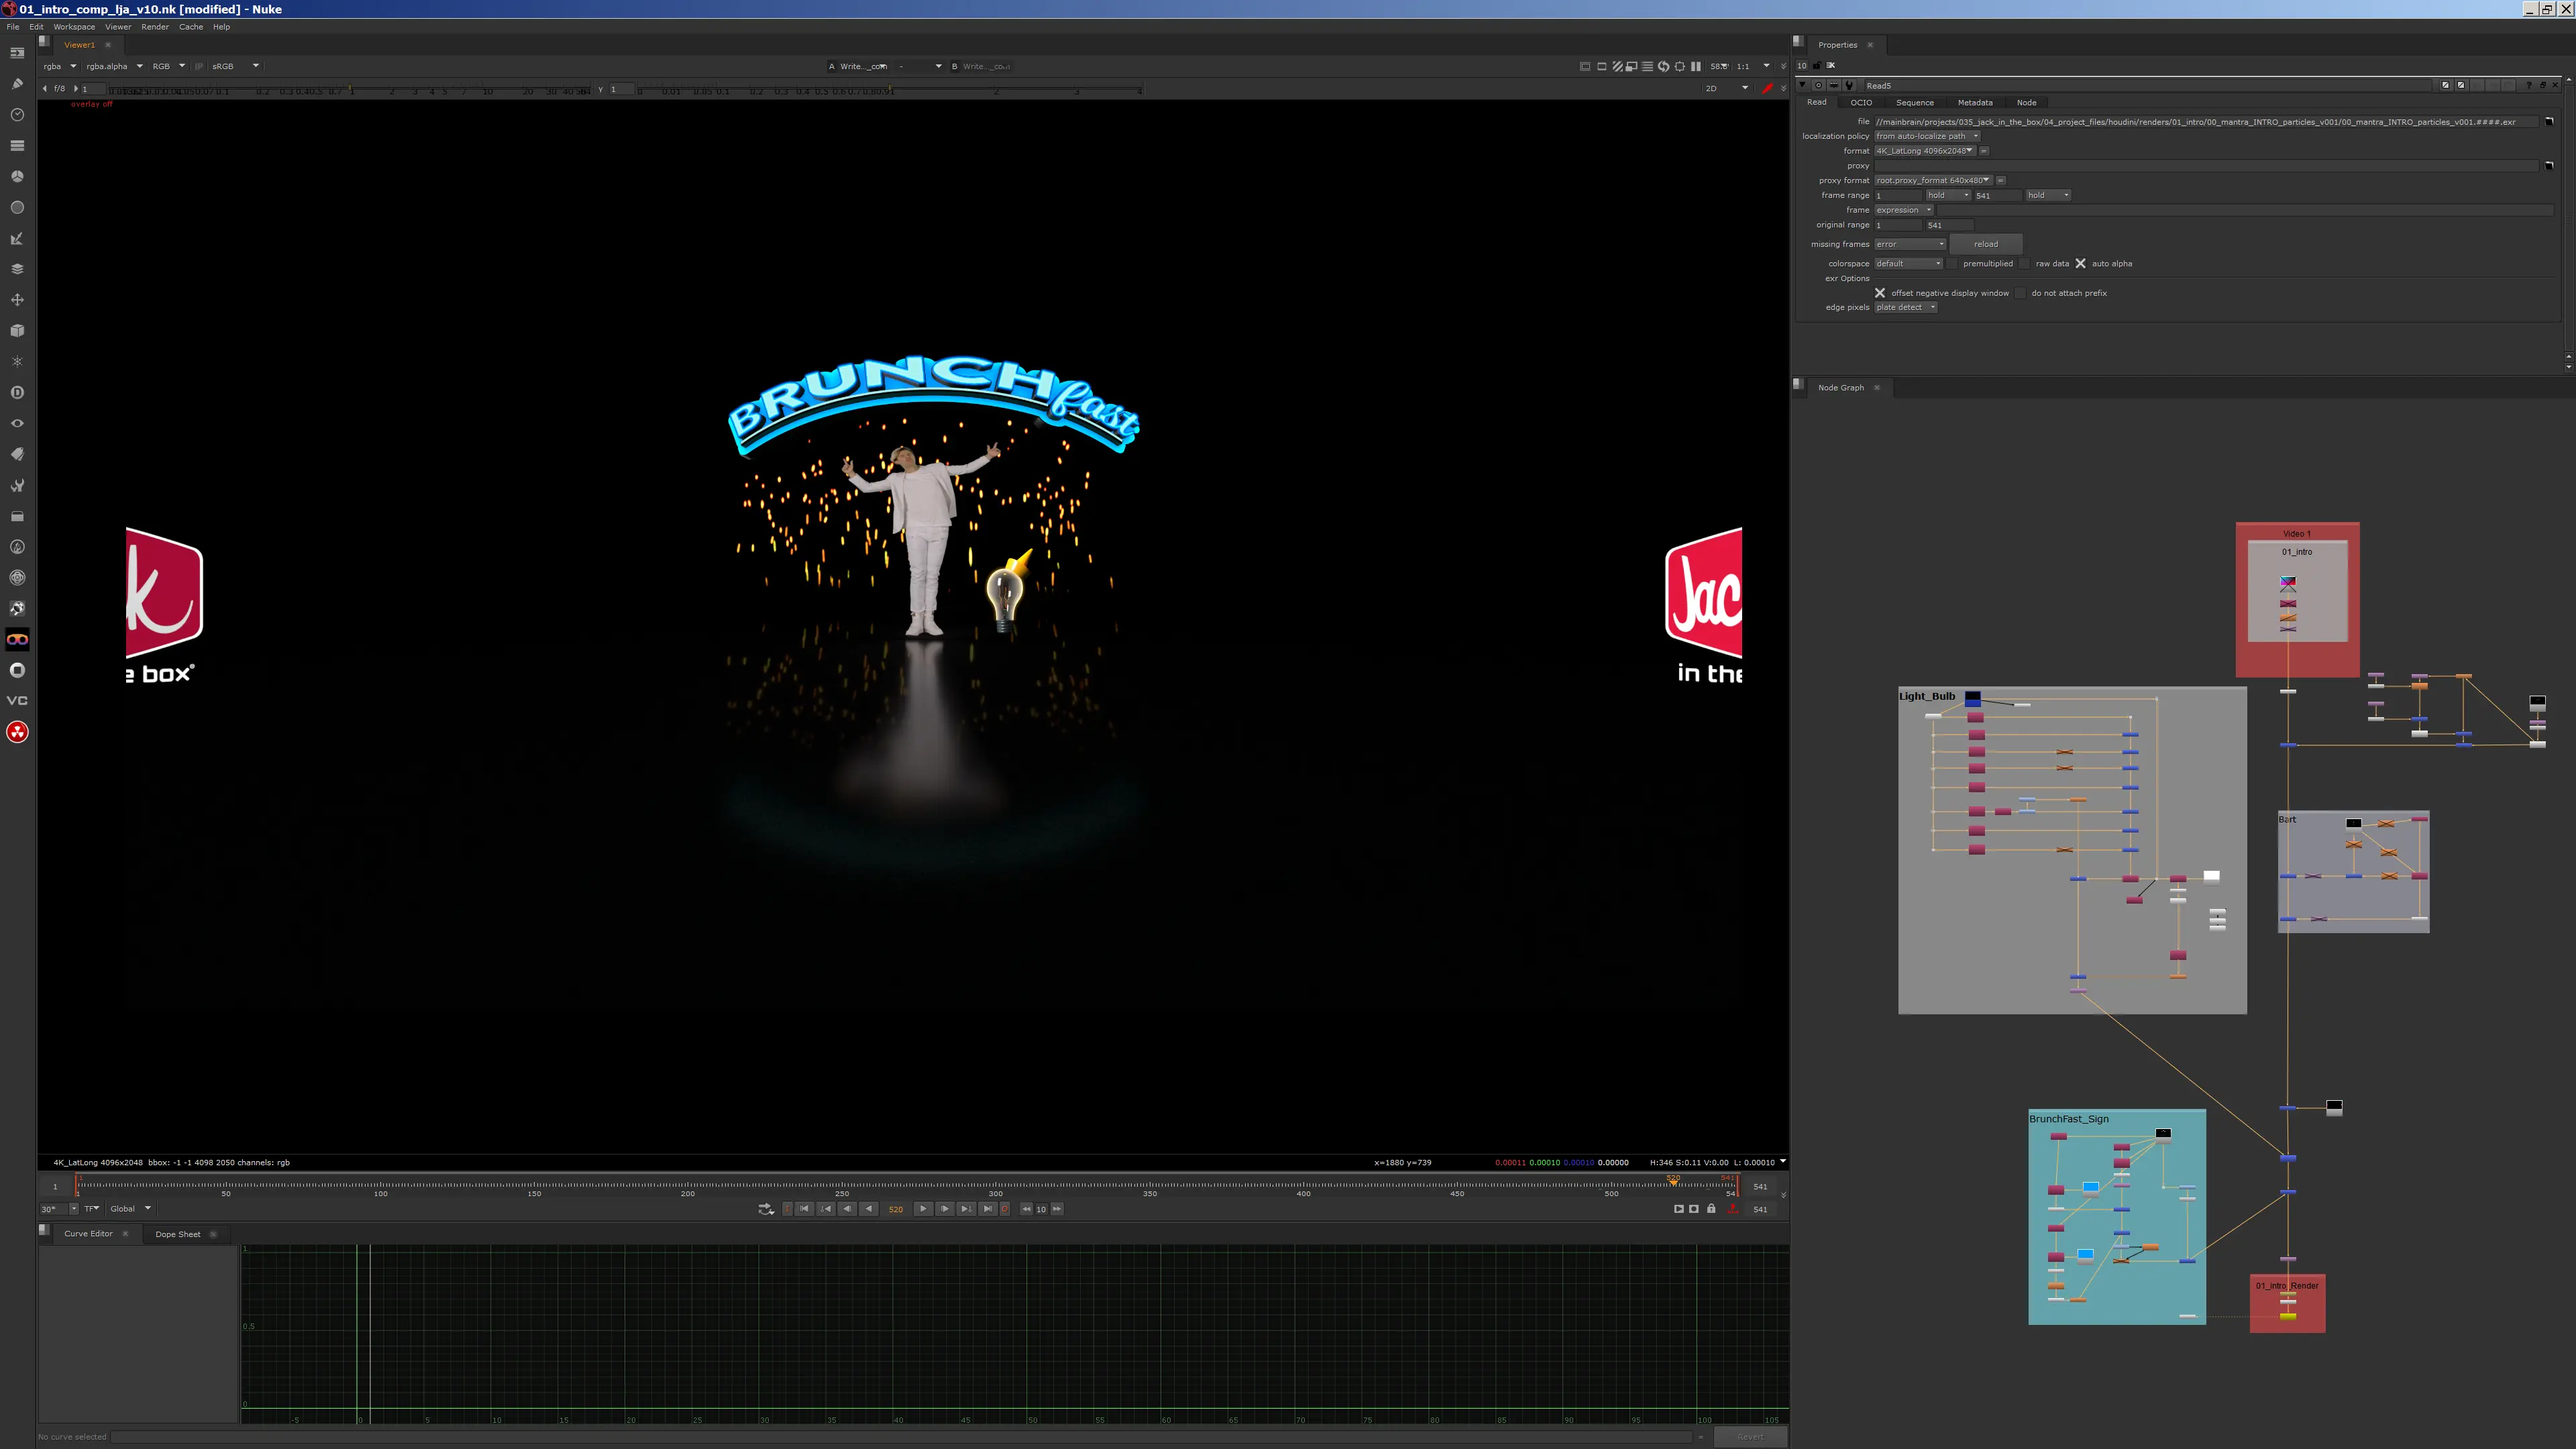This screenshot has height=1449, width=2576.
Task: Open file browser for the proxy field
Action: pos(2549,165)
